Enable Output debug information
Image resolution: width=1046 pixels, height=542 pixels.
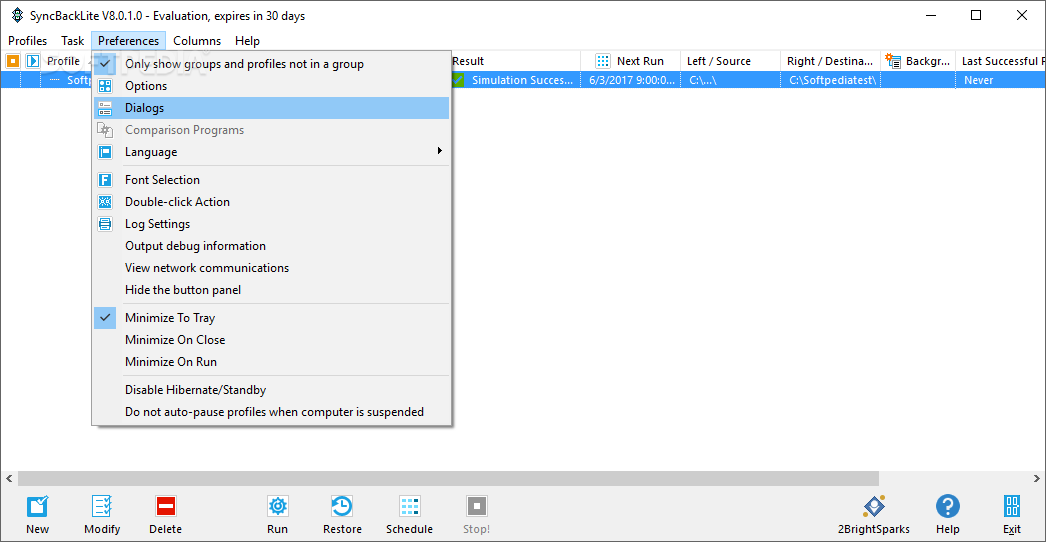tap(271, 246)
